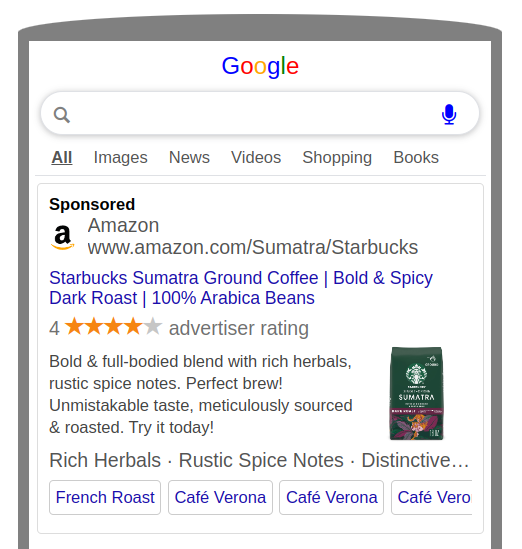
Task: Open the Starbucks Sumatra coffee bag image
Action: click(x=417, y=393)
